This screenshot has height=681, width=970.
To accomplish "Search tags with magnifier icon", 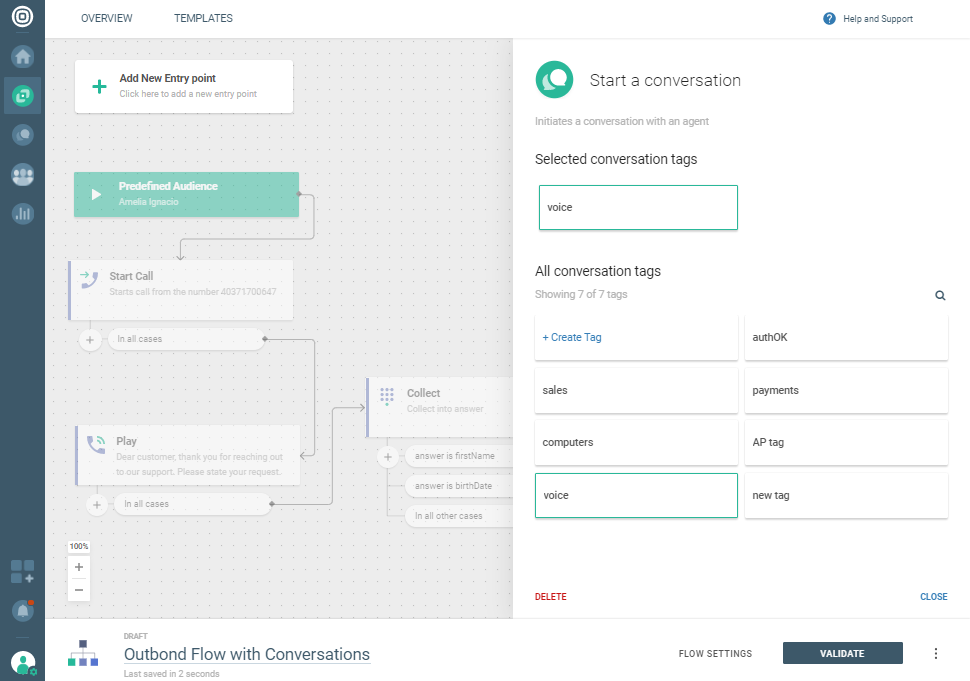I will 940,295.
